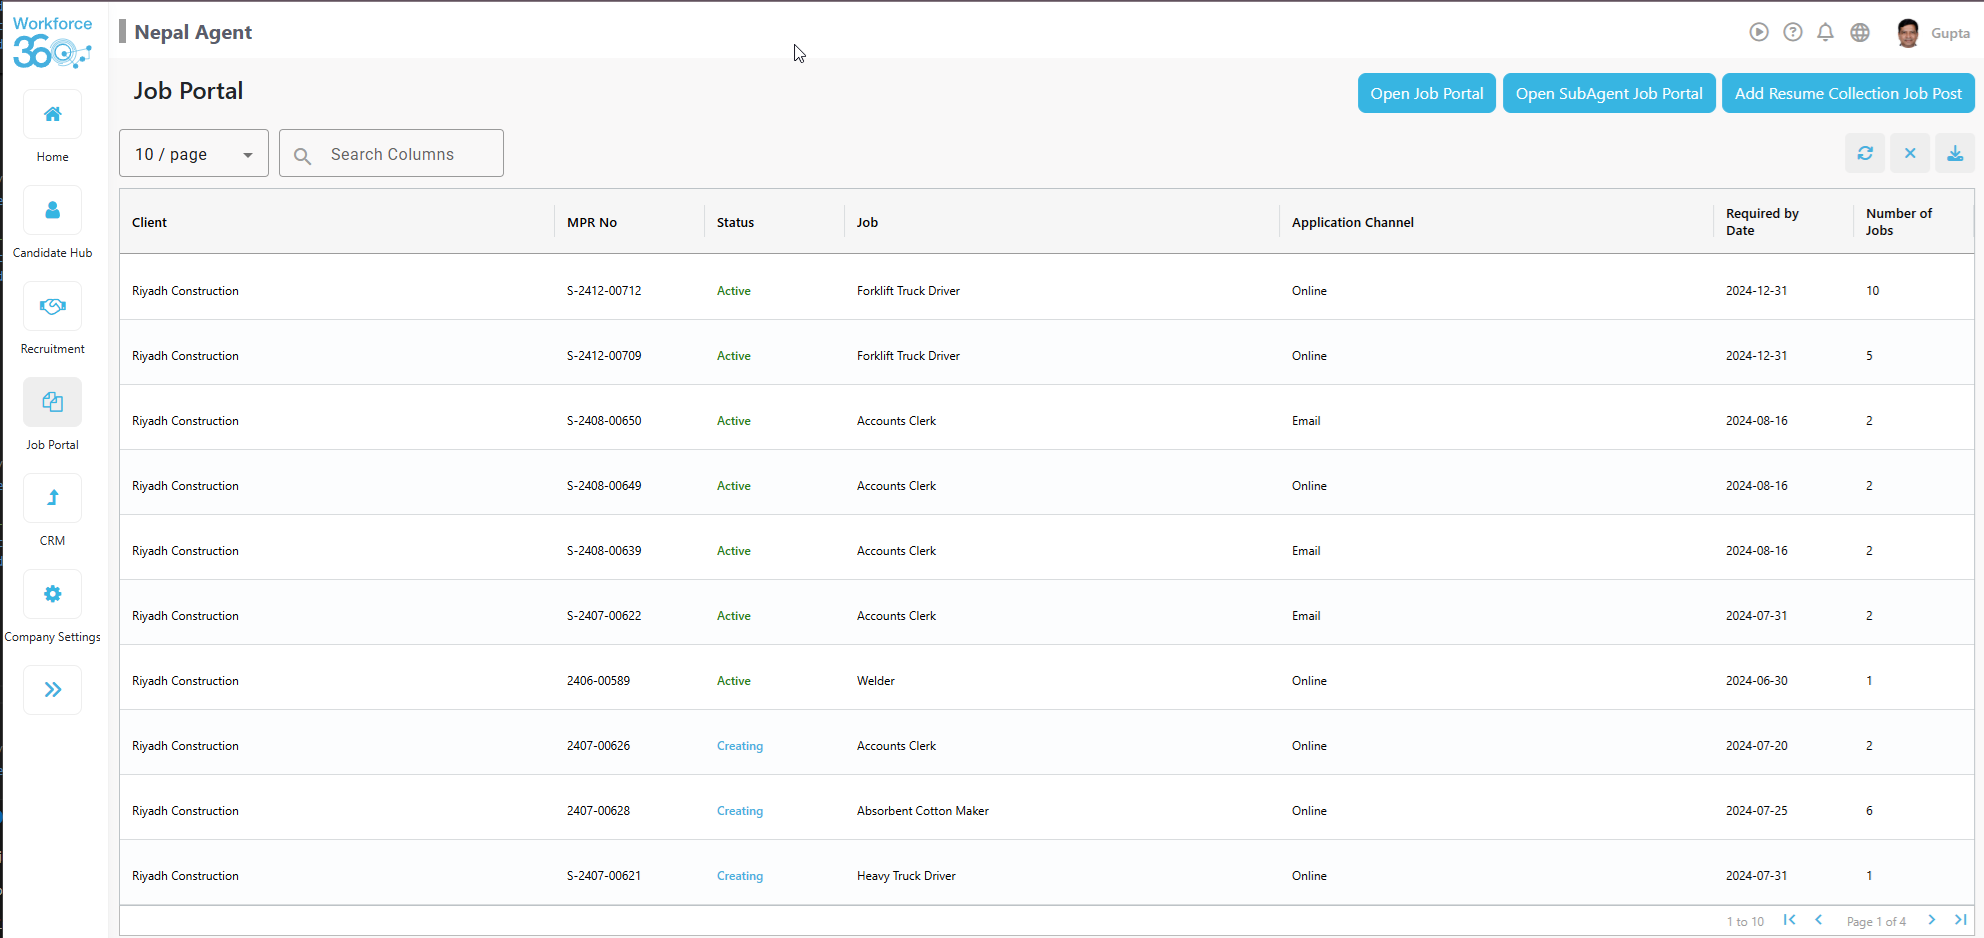
Task: Select CRM in the sidebar menu
Action: coord(52,497)
